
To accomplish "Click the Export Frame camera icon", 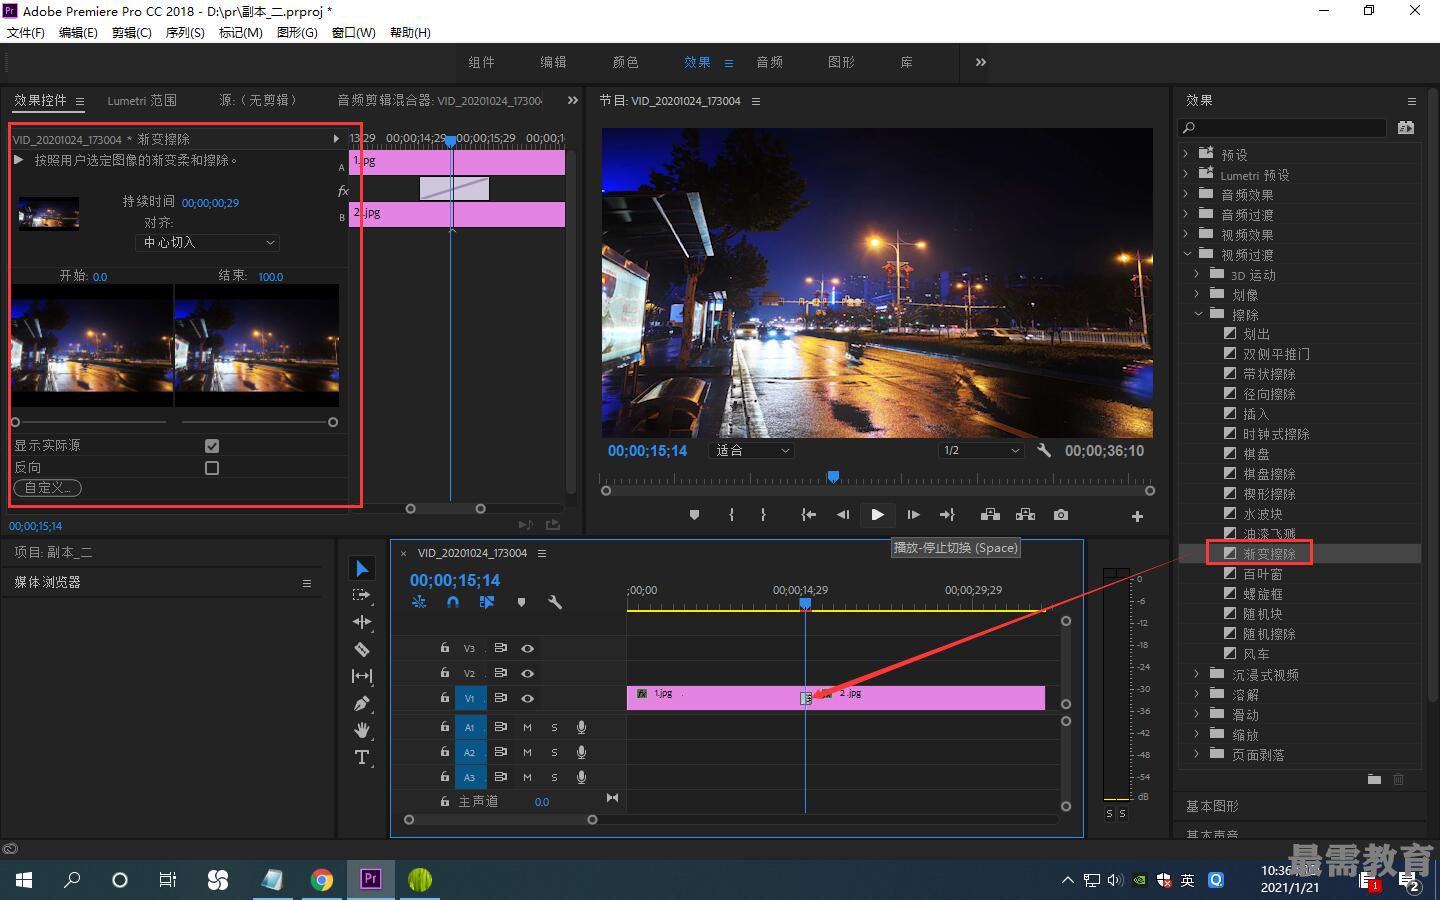I will [1061, 515].
